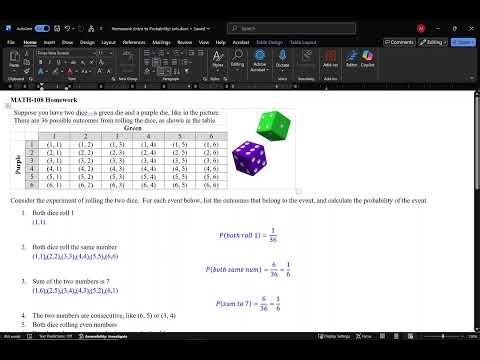Click the Clear All Formatting icon
This screenshot has width=480, height=360.
click(102, 62)
